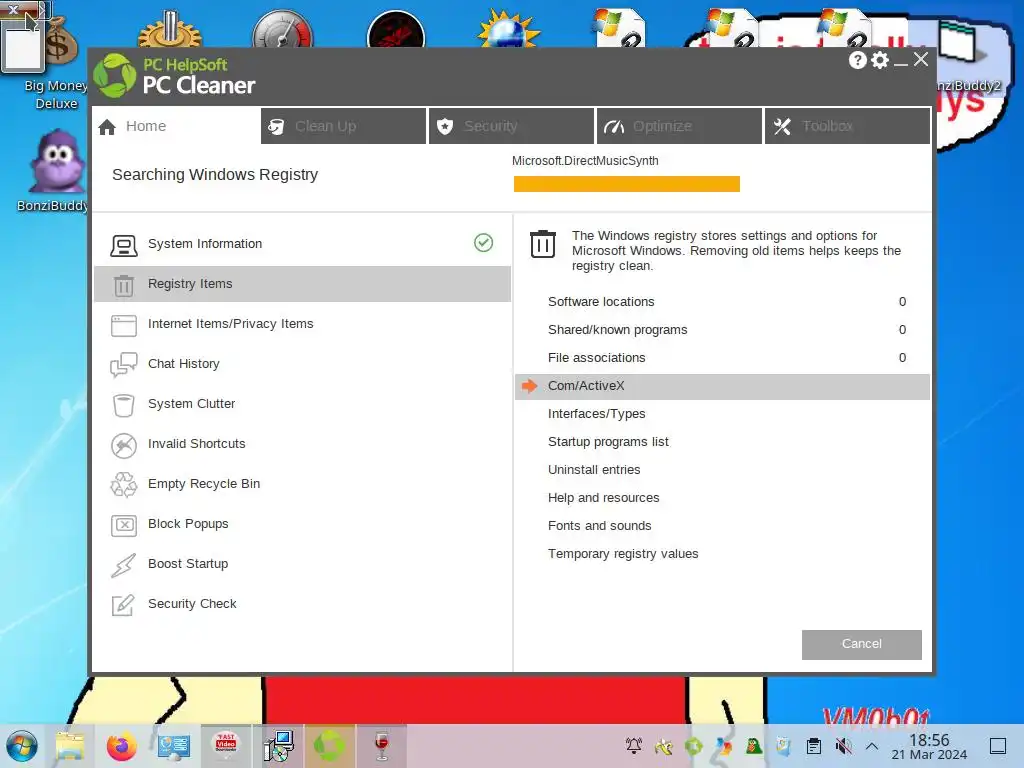The height and width of the screenshot is (768, 1024).
Task: Click the notification bell tray icon
Action: (x=633, y=746)
